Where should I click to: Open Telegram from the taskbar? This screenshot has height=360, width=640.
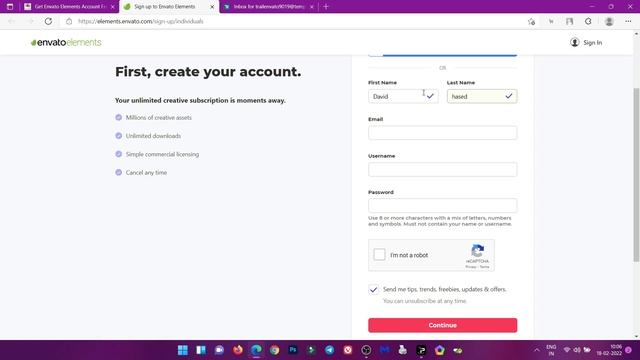329,350
